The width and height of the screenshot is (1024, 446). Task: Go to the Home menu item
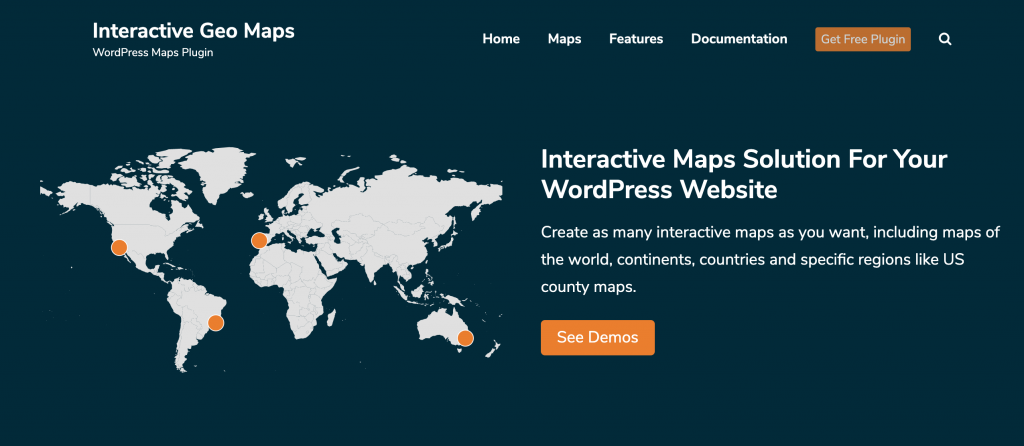501,39
